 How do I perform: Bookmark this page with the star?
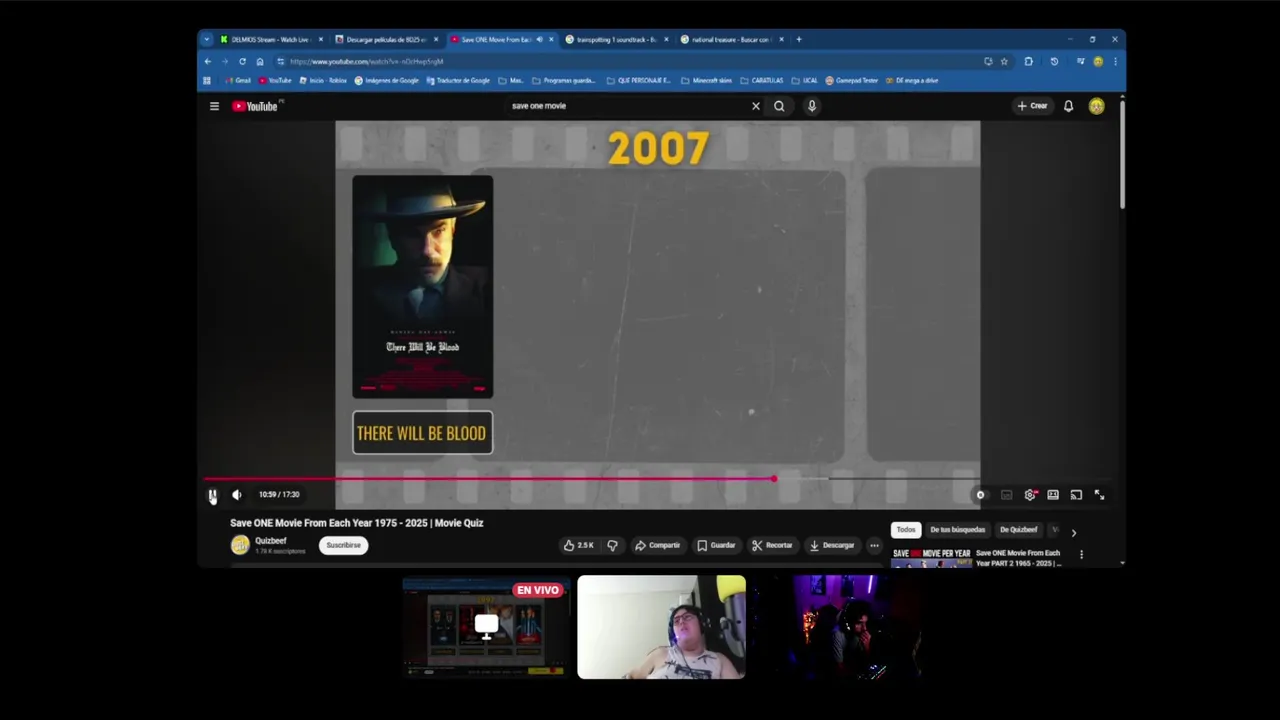point(1004,61)
